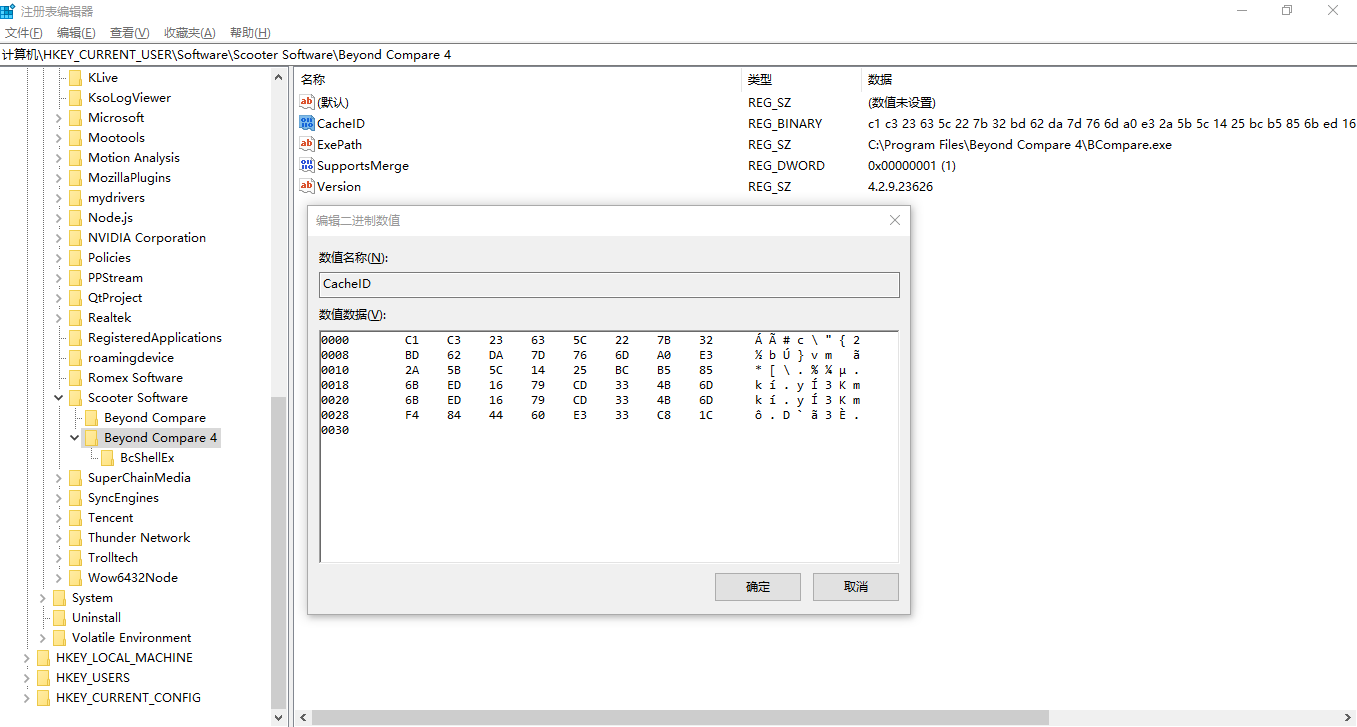Screen dimensions: 1357x727
Task: Click the HKEY_LOCAL_MACHINE folder icon
Action: pos(44,658)
